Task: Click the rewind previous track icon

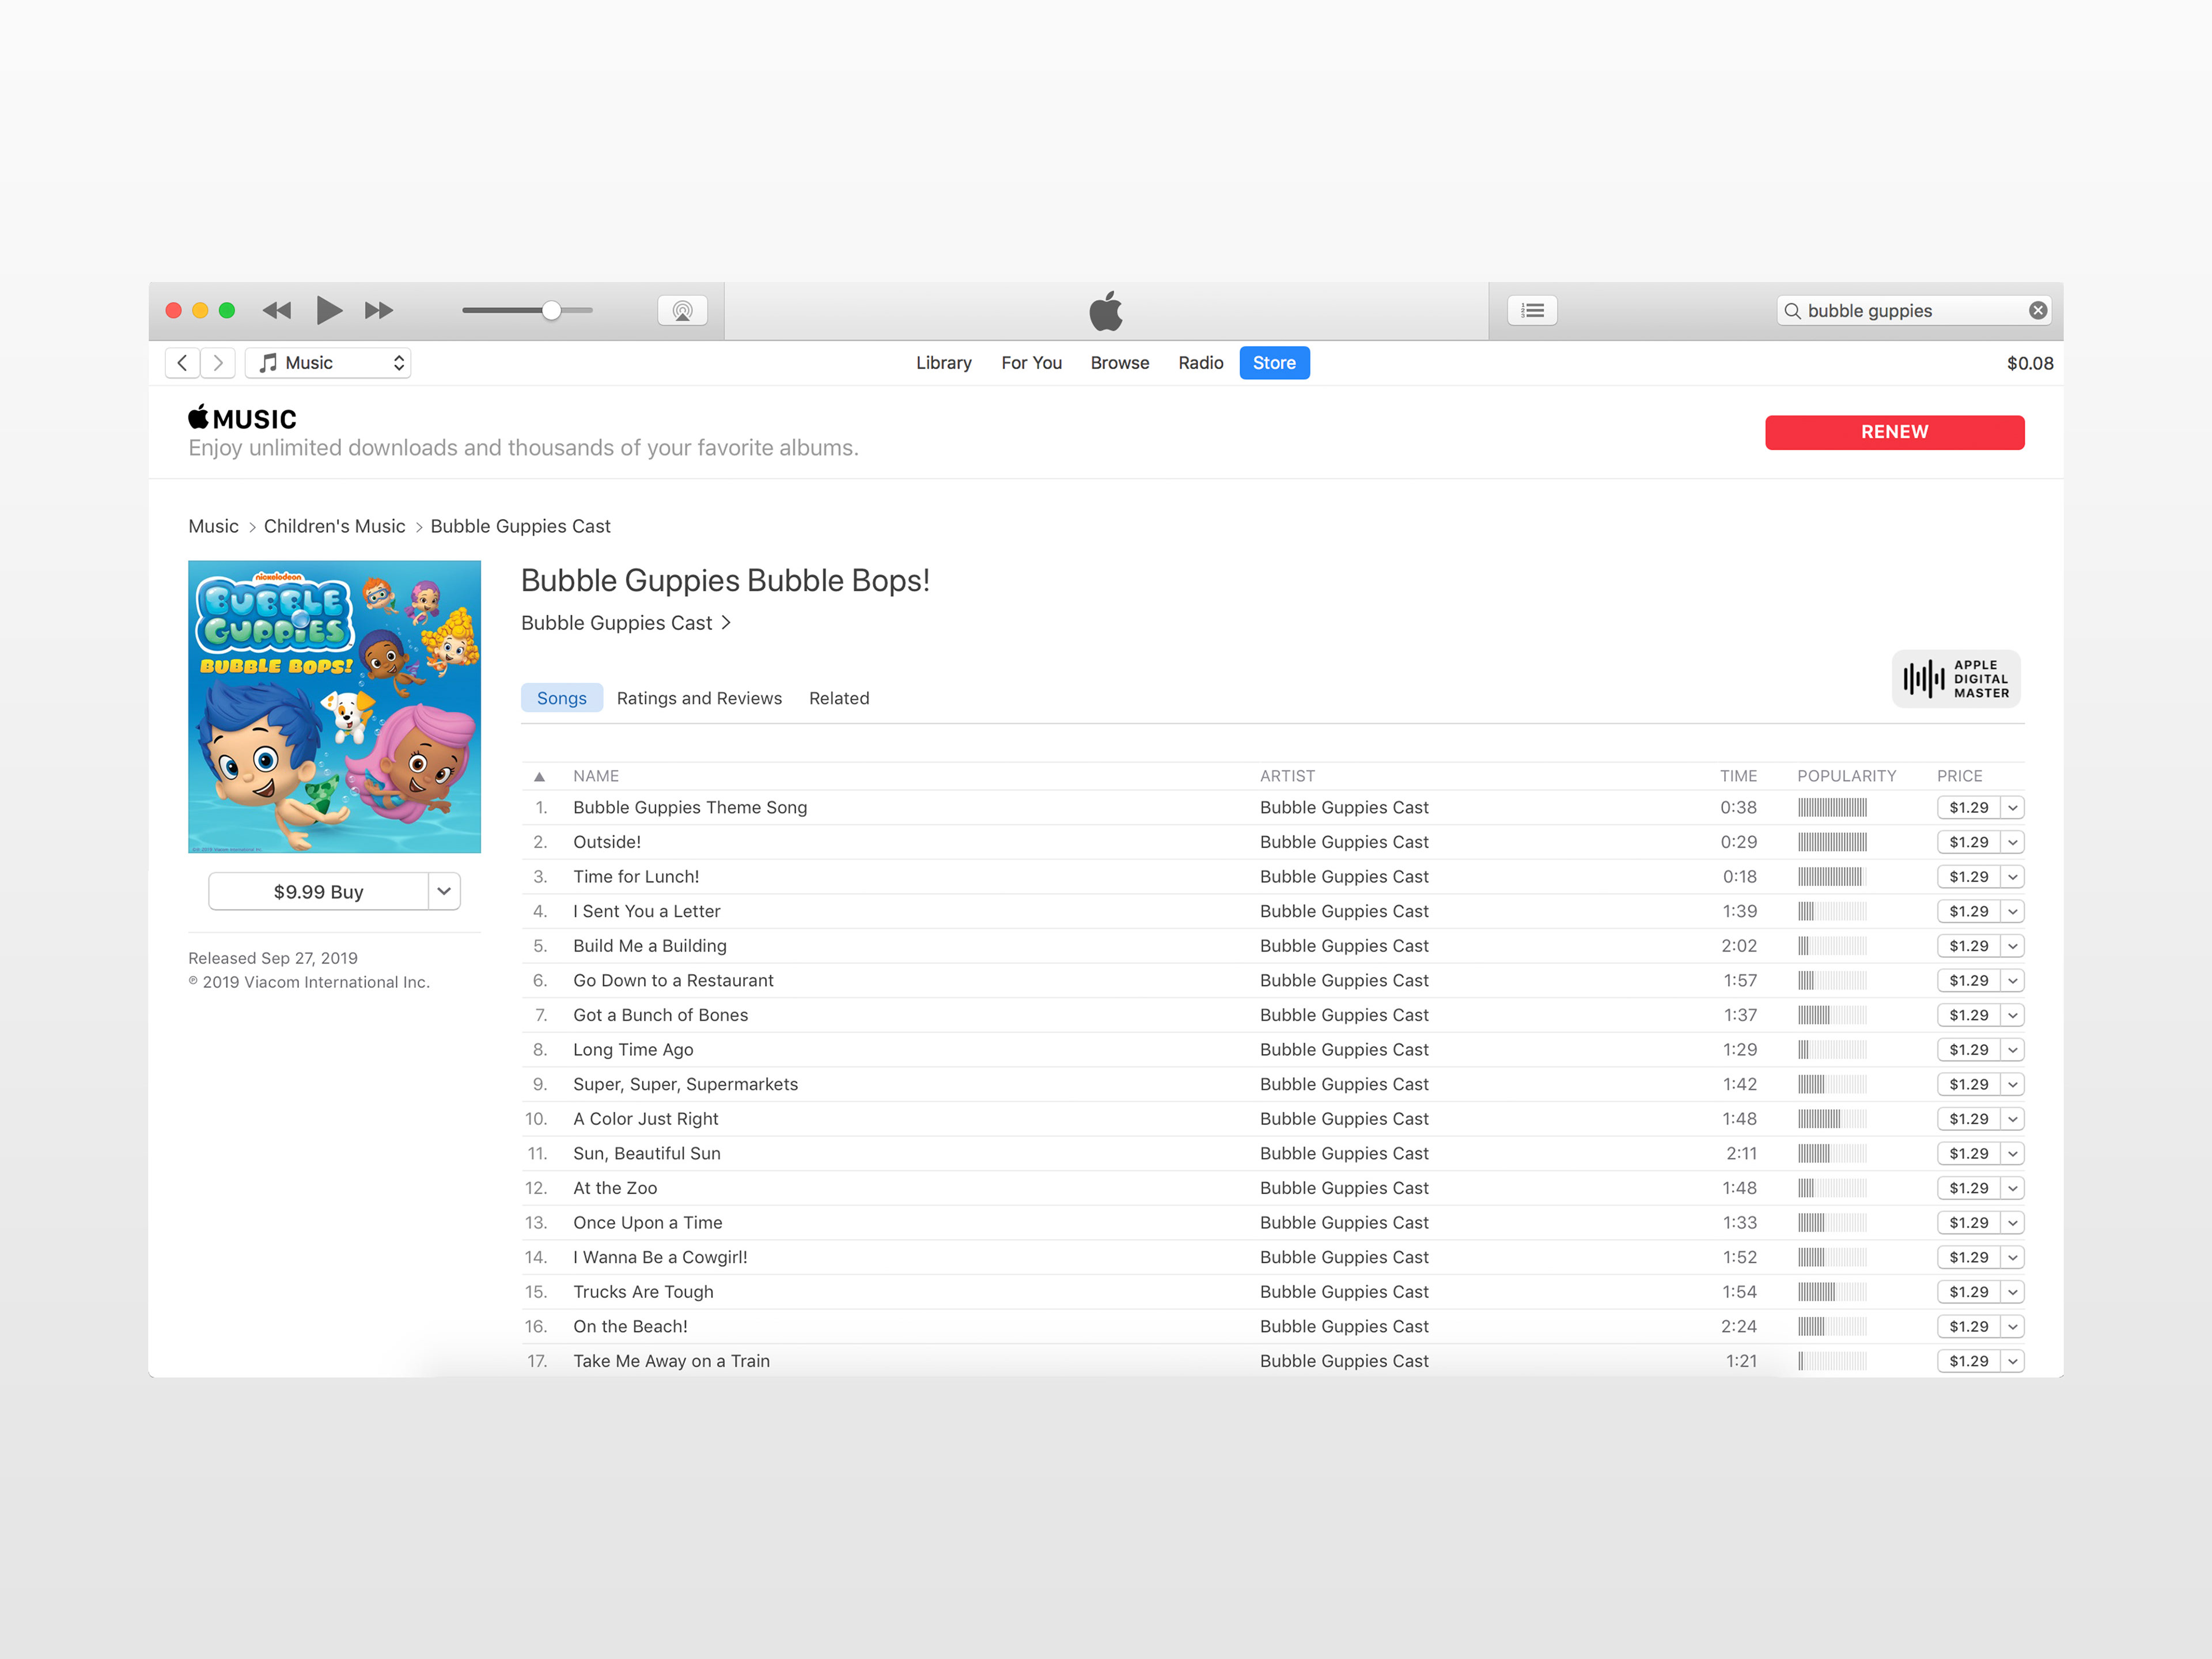Action: tap(277, 310)
